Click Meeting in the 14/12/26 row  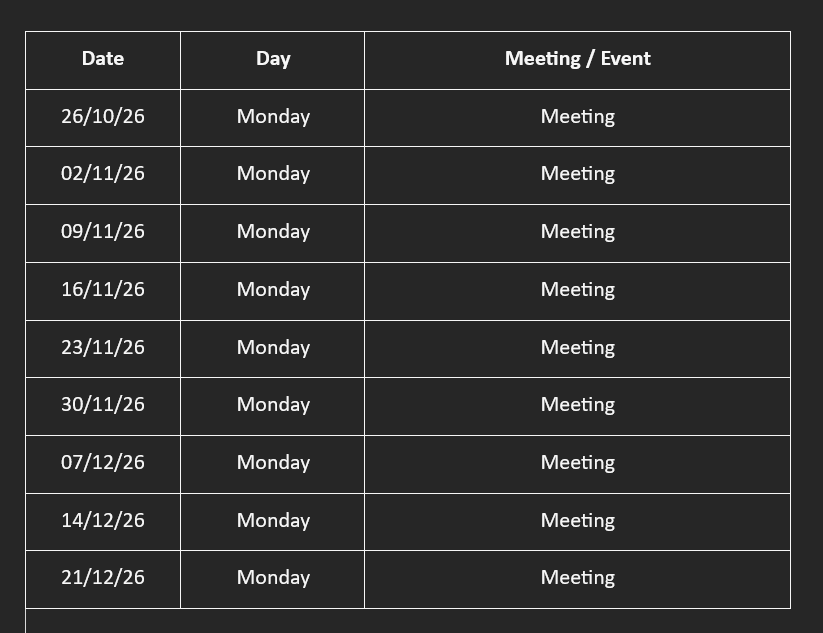click(577, 521)
